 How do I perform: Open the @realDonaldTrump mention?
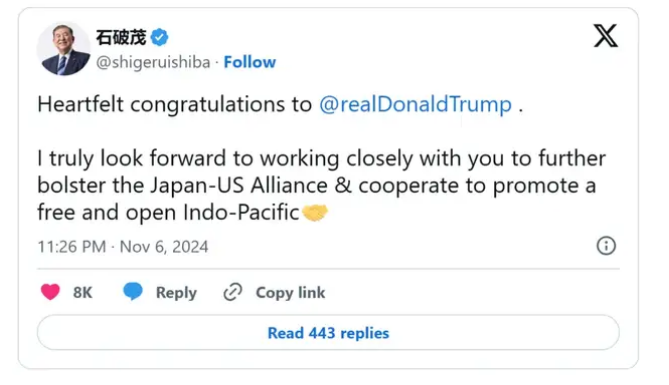coord(415,105)
